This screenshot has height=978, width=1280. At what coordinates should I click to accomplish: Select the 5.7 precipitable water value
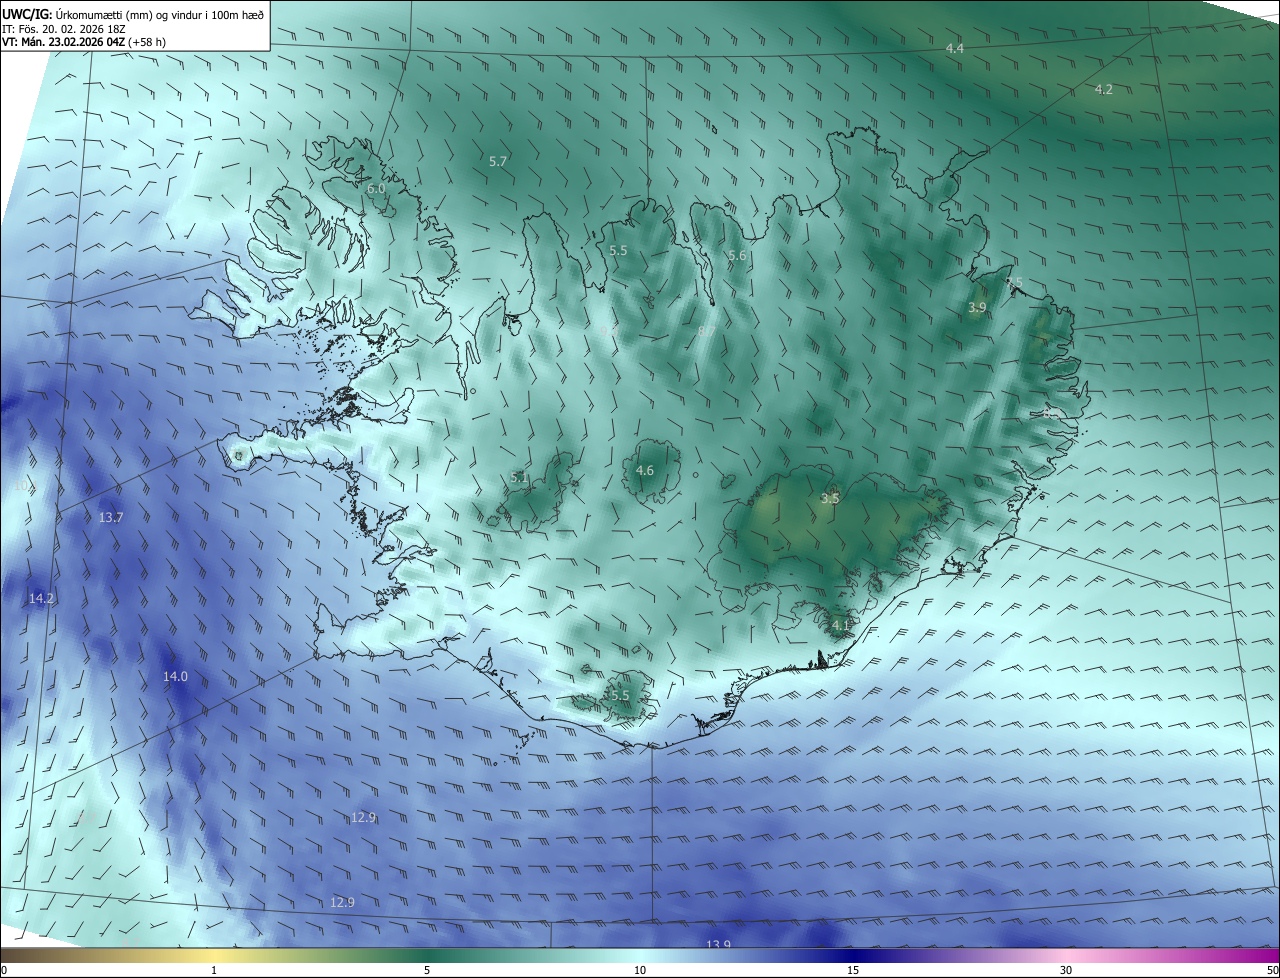click(x=498, y=160)
